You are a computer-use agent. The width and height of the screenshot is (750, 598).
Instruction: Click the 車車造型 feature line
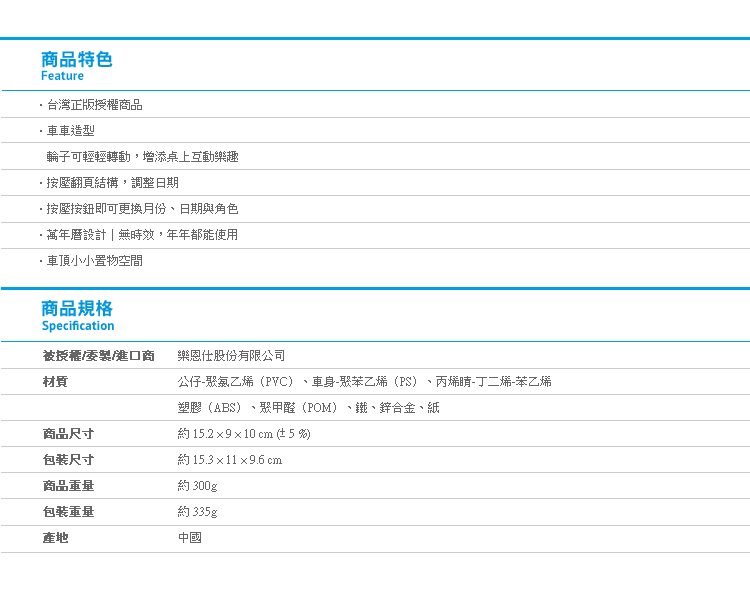tap(70, 131)
